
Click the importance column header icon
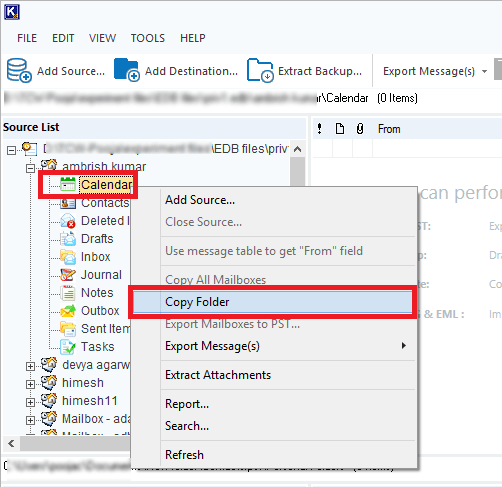[x=320, y=129]
